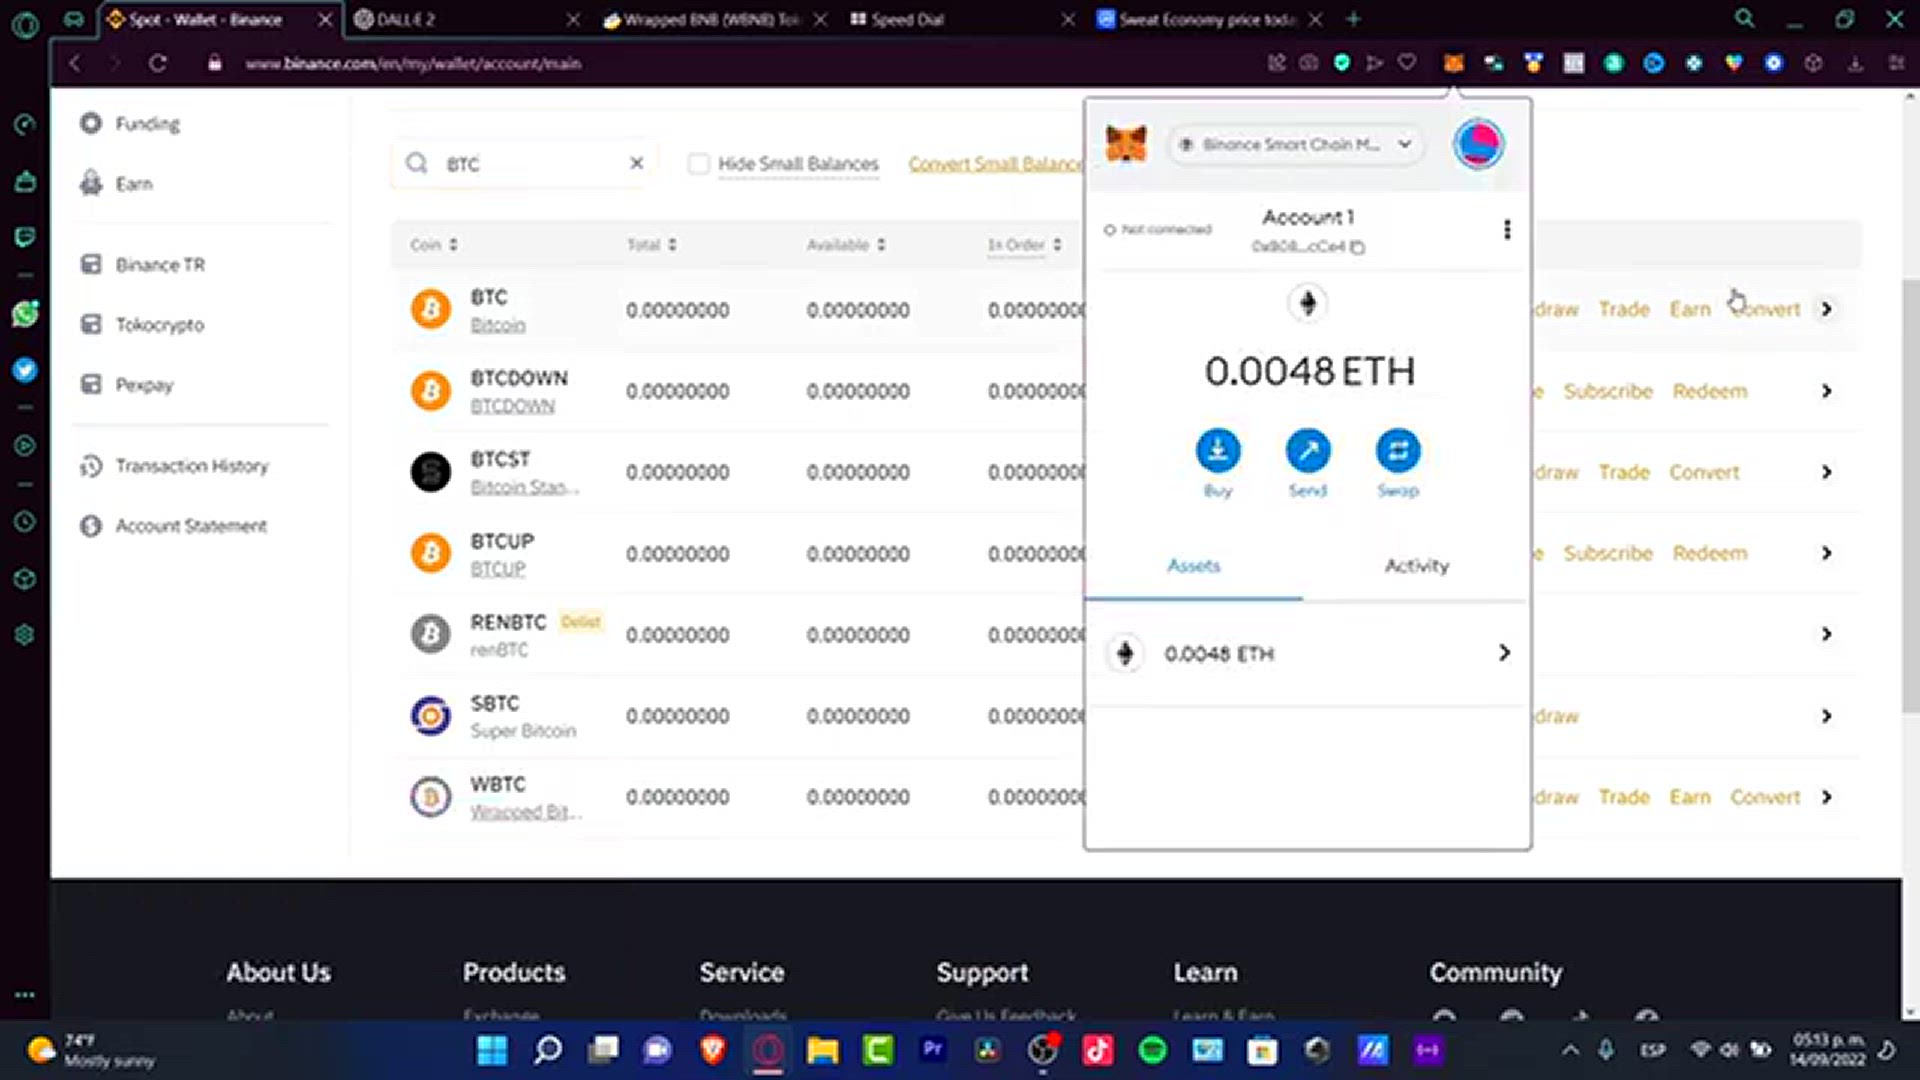
Task: Open TikTok app from taskbar
Action: coord(1098,1050)
